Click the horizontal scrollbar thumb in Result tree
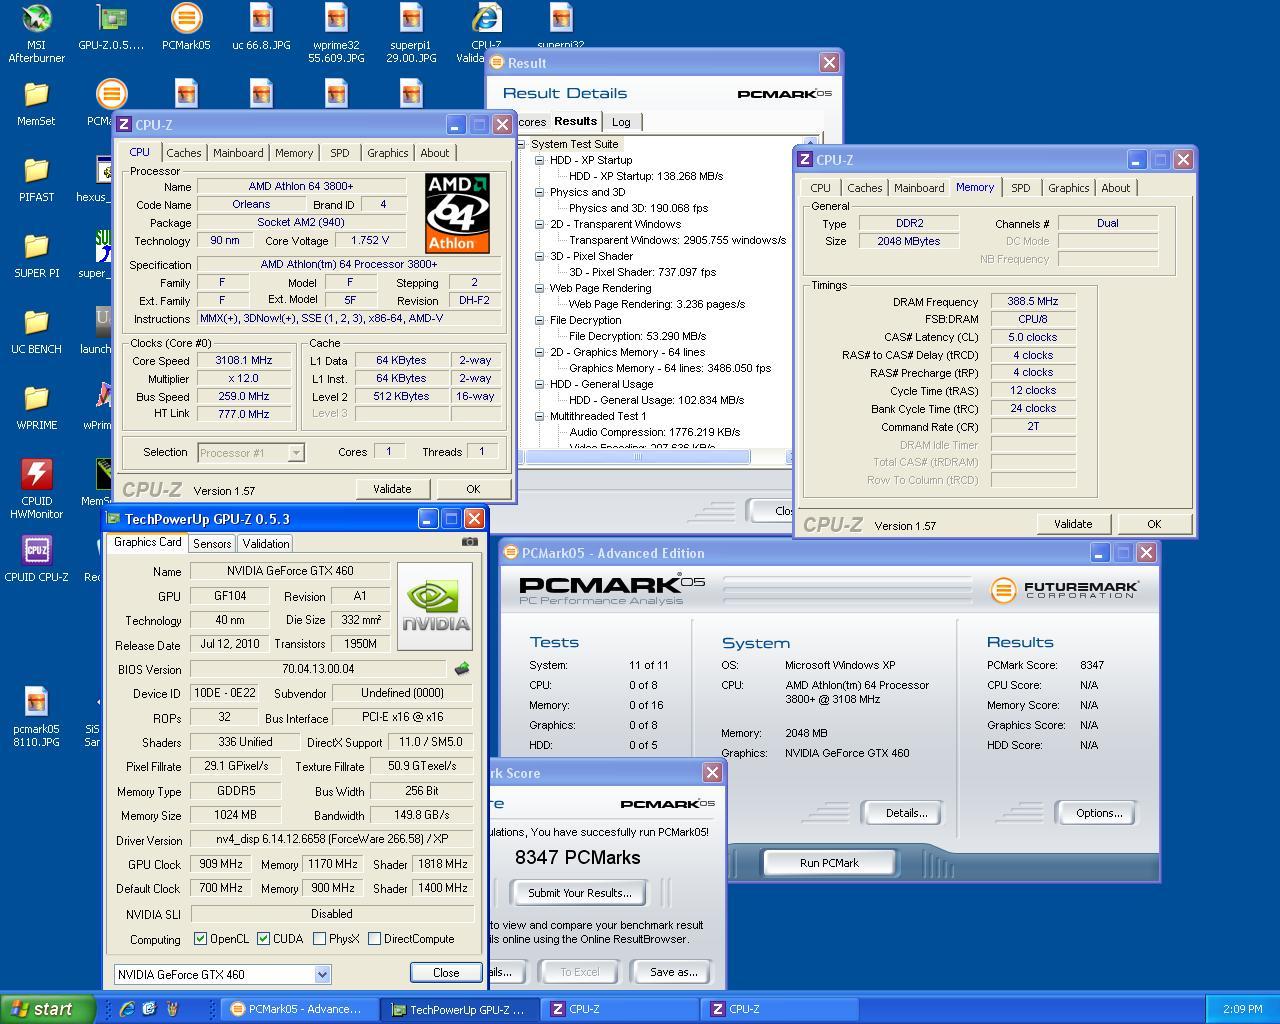Image resolution: width=1280 pixels, height=1024 pixels. [638, 457]
